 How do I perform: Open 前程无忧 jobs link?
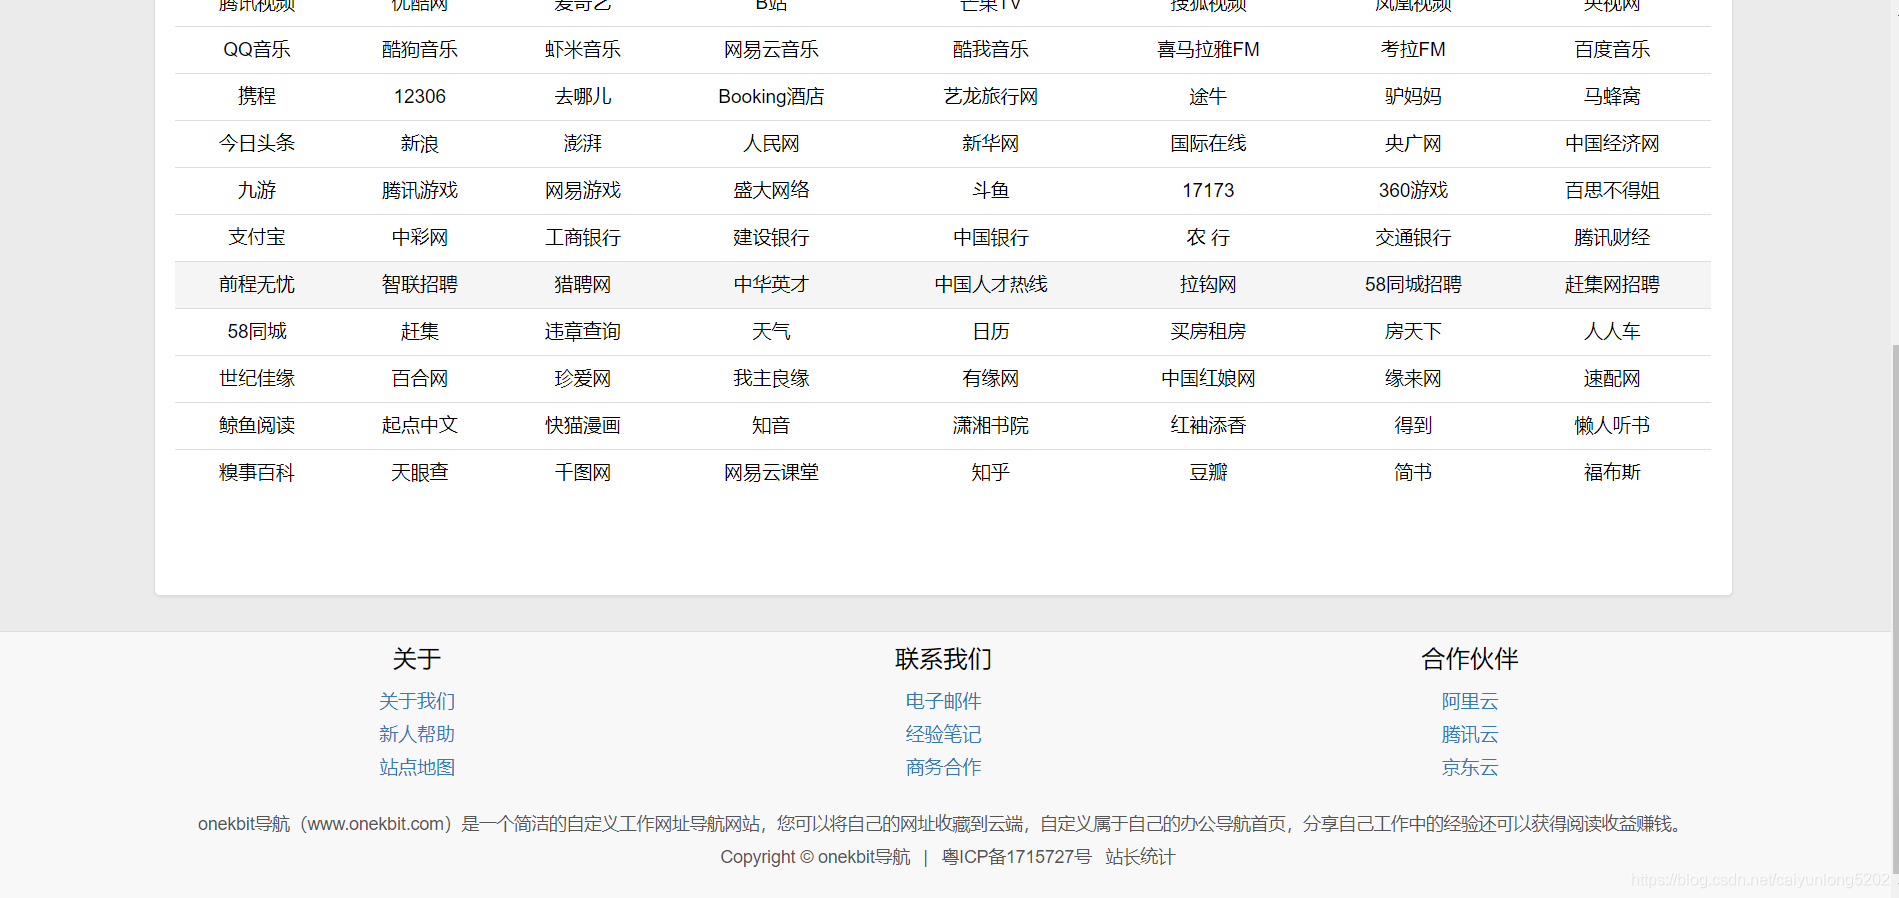[x=257, y=285]
